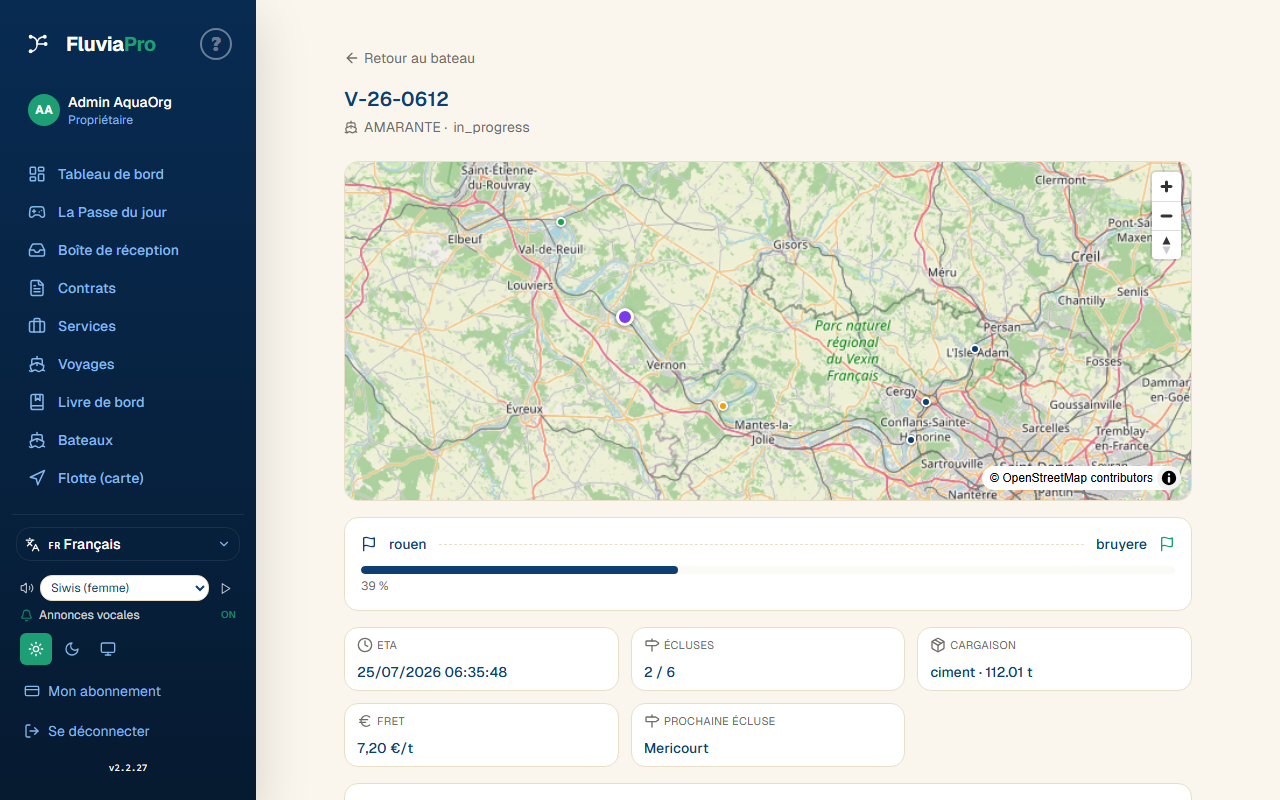Open the Siwis (femme) voice dropdown
Screen dimensions: 1280x800
[x=124, y=588]
